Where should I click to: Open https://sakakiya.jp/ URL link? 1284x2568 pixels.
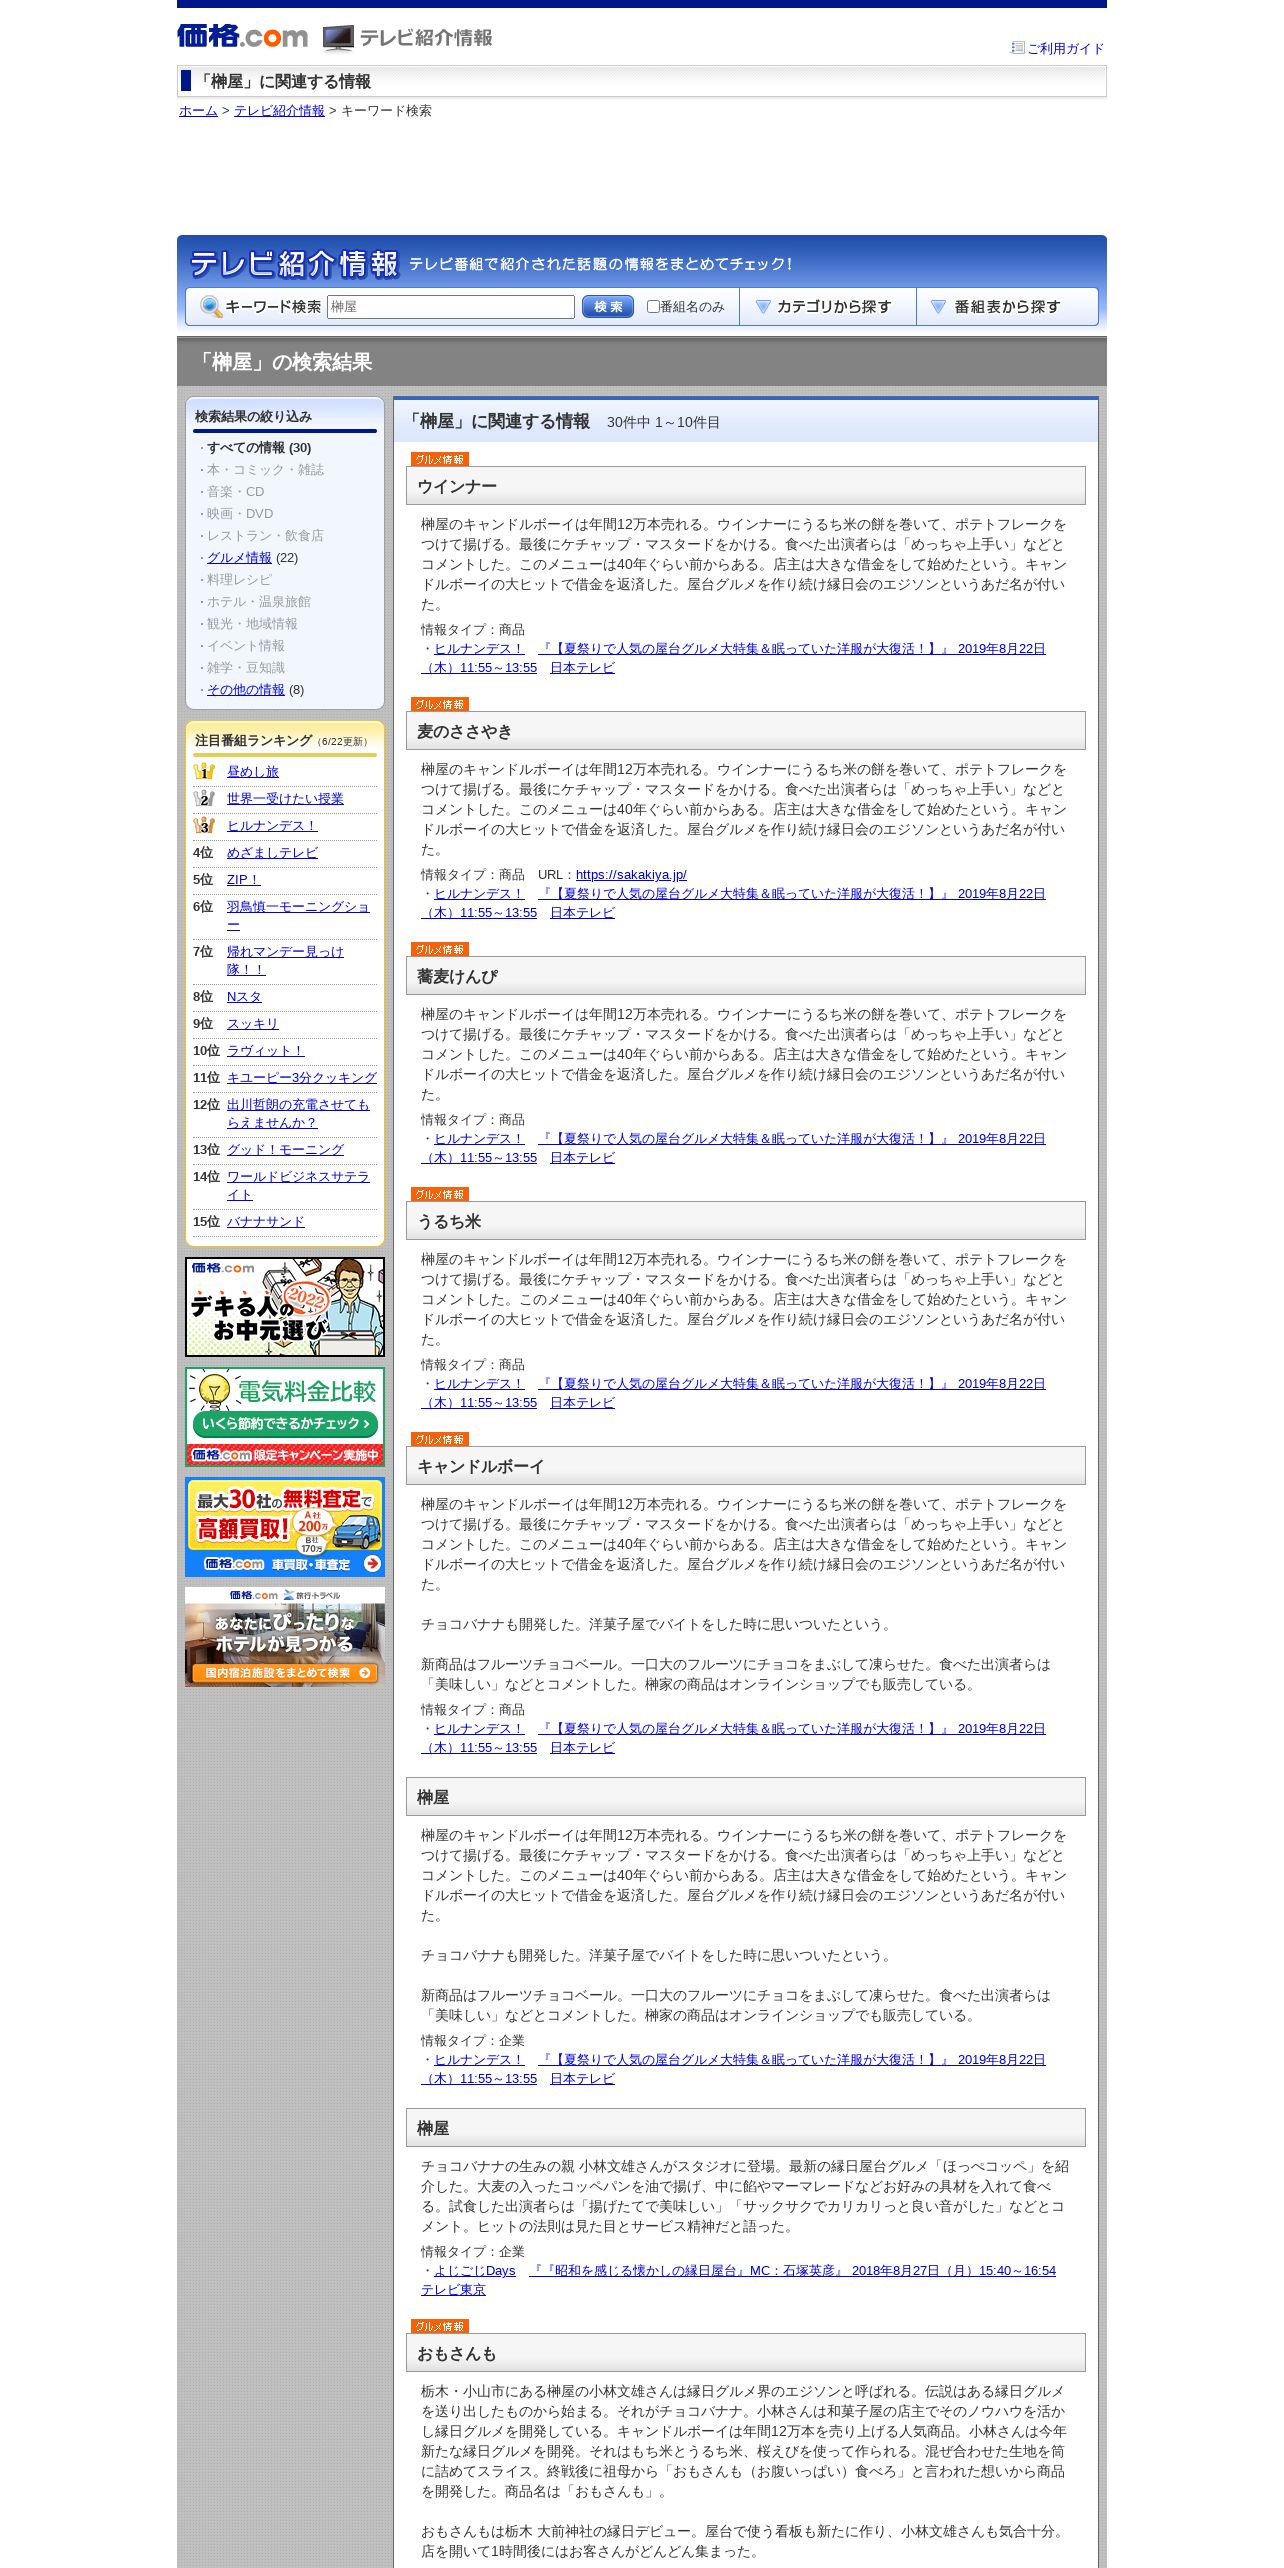pyautogui.click(x=631, y=875)
